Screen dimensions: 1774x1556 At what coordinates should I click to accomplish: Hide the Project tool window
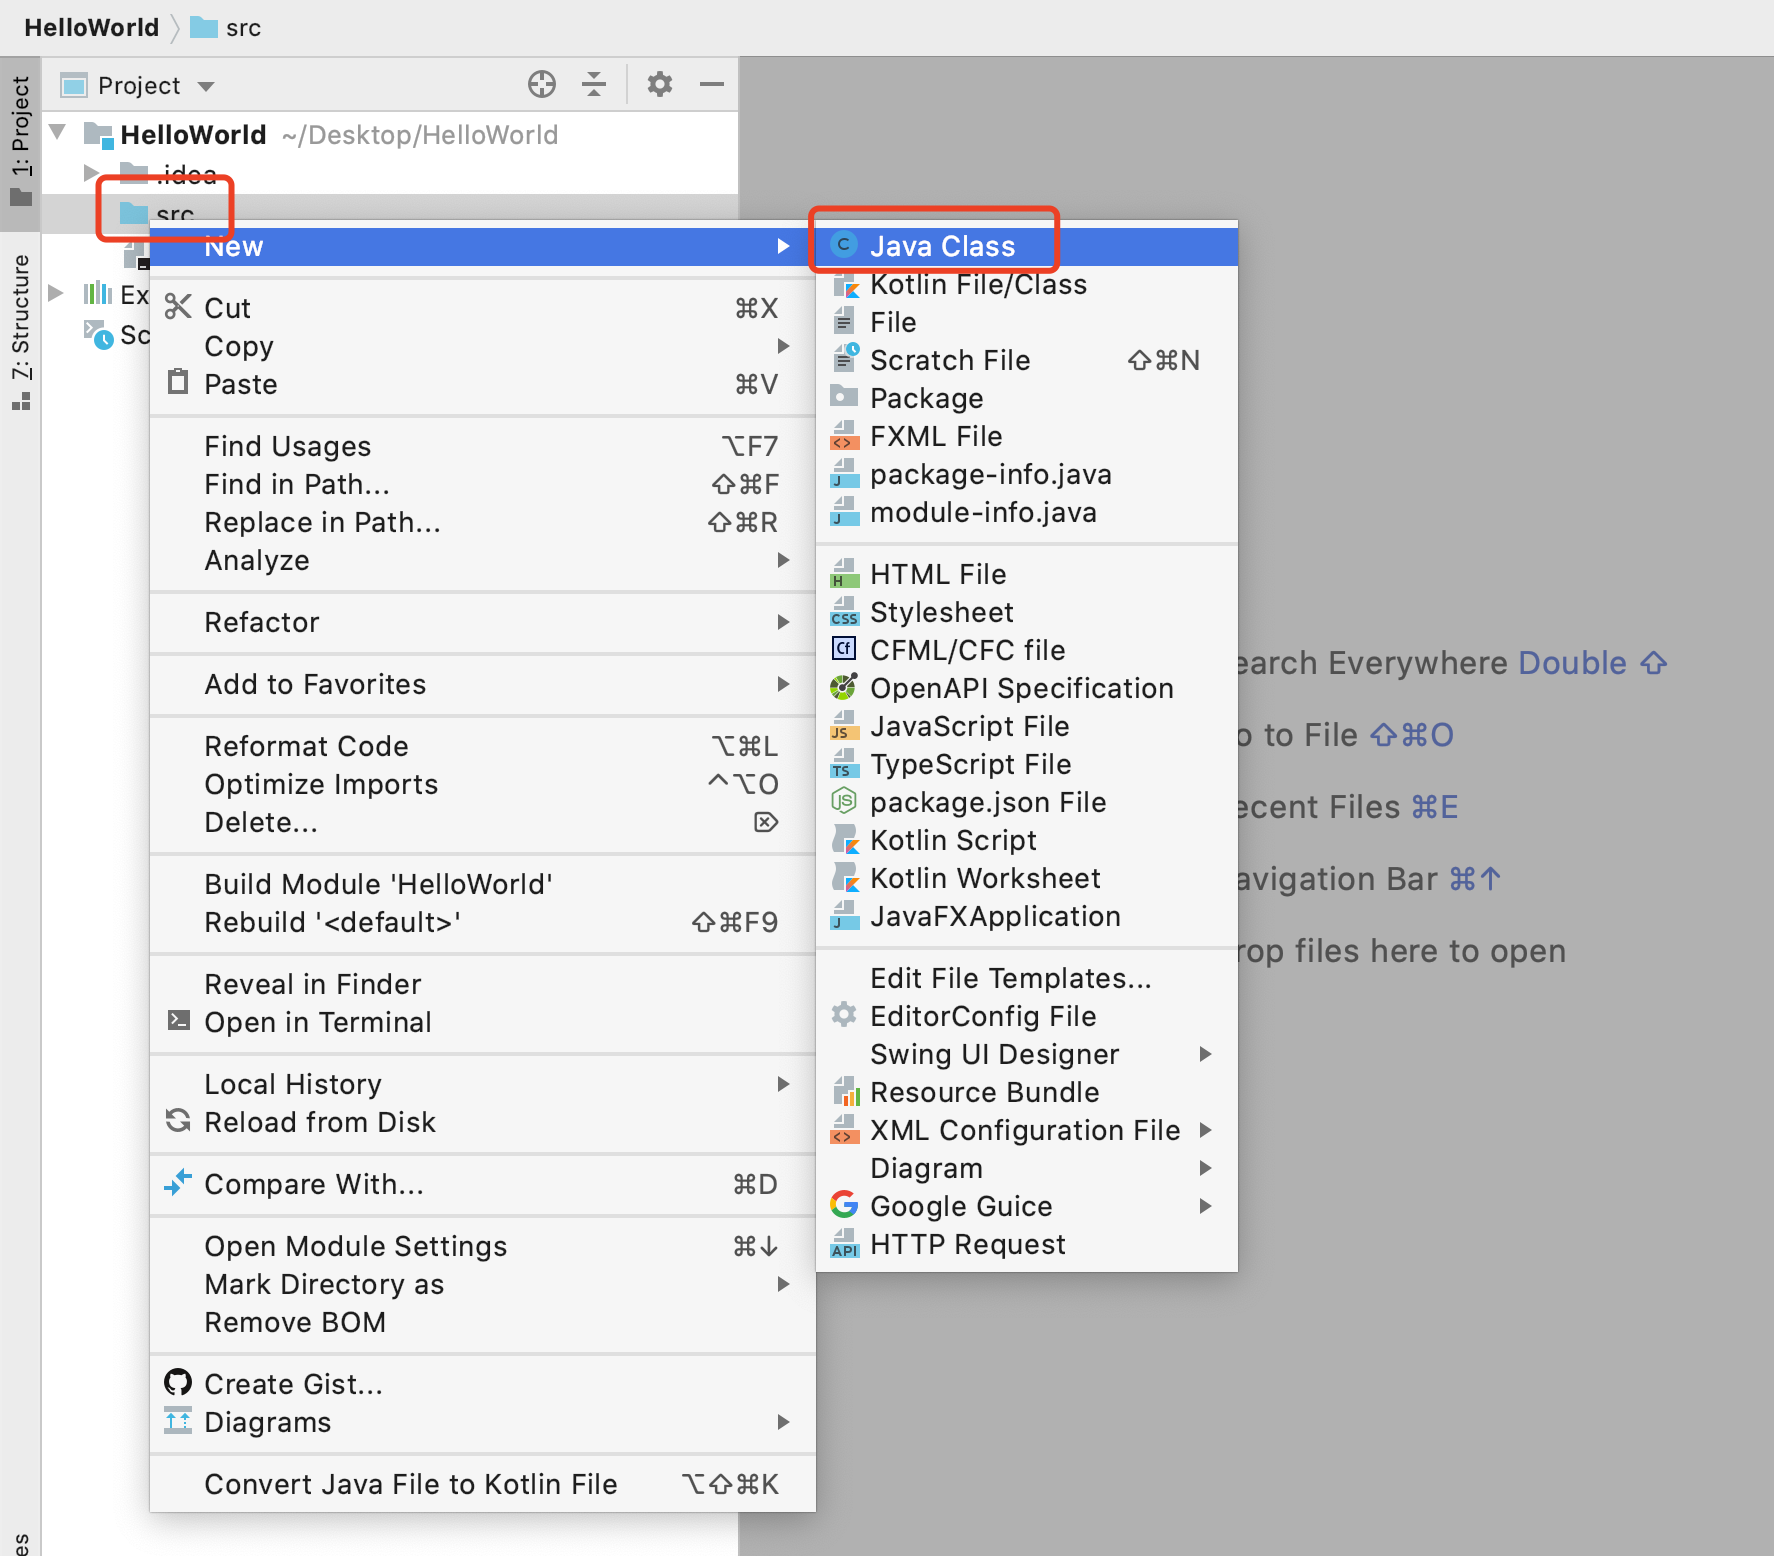712,85
